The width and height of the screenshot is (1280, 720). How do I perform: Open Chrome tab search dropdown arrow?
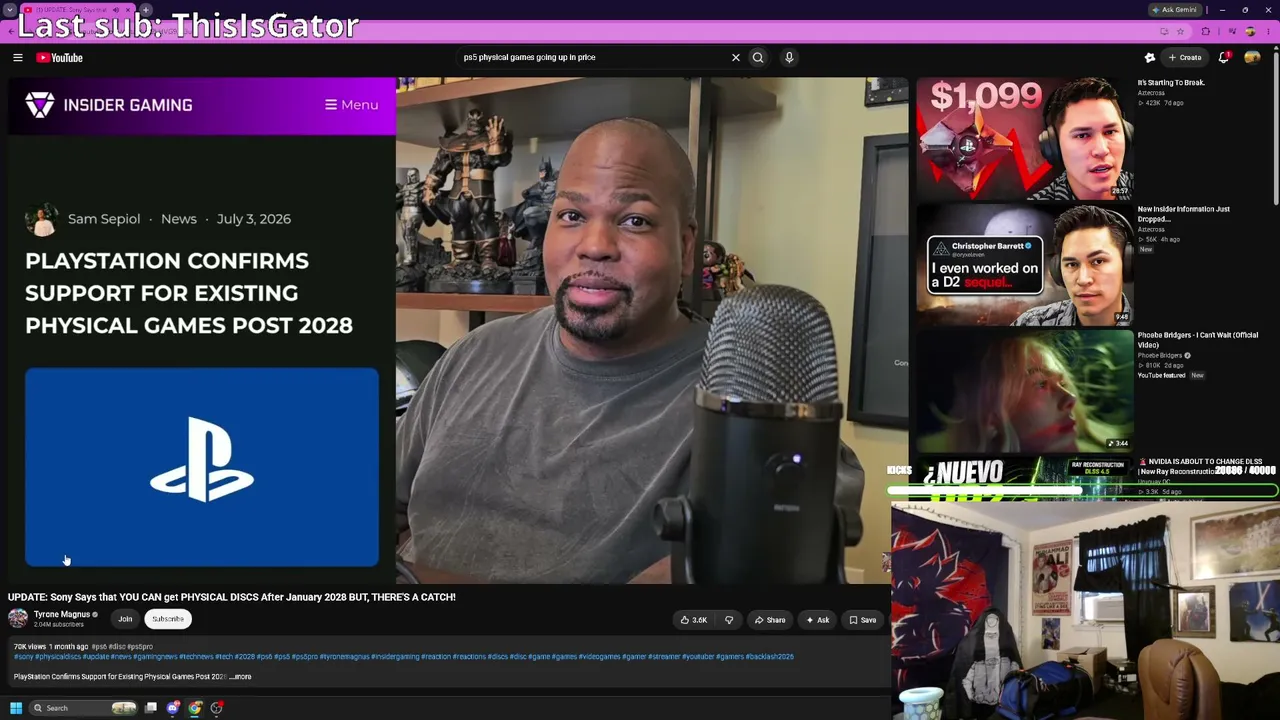(10, 10)
